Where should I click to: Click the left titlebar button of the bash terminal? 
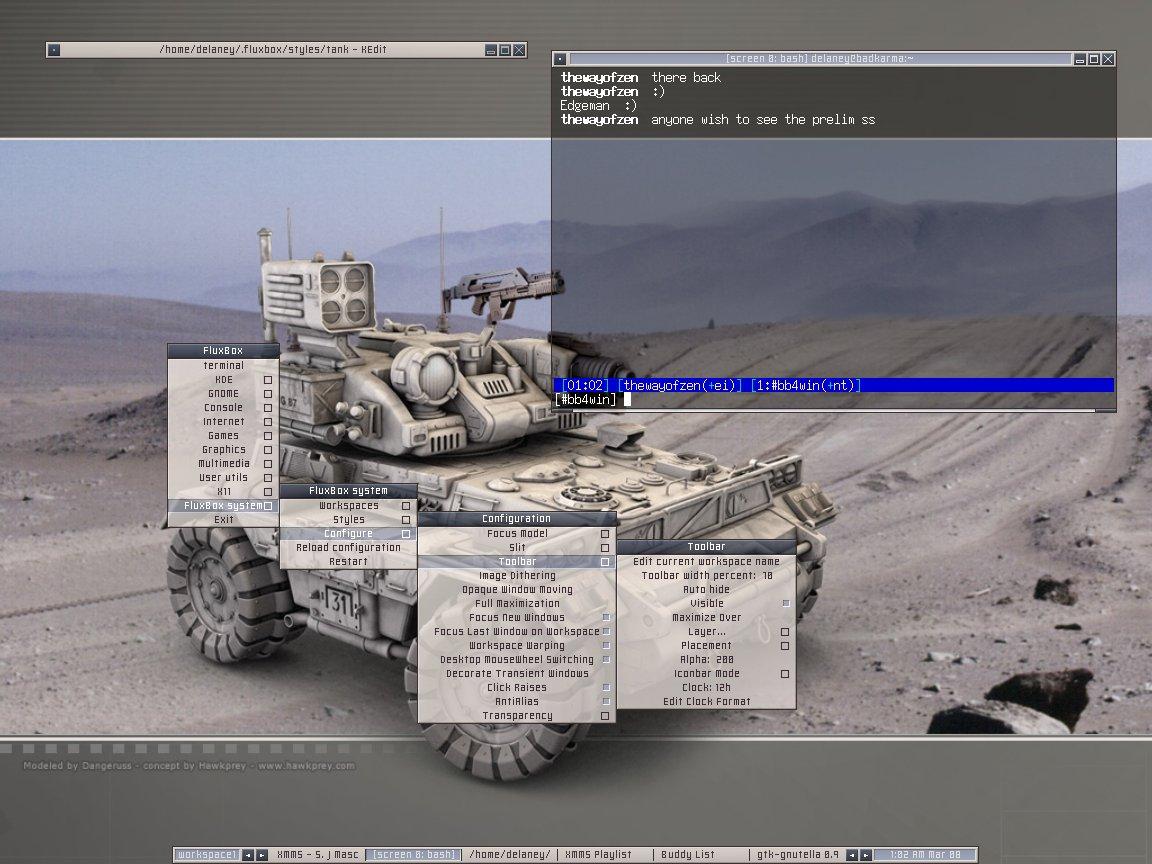(x=560, y=59)
